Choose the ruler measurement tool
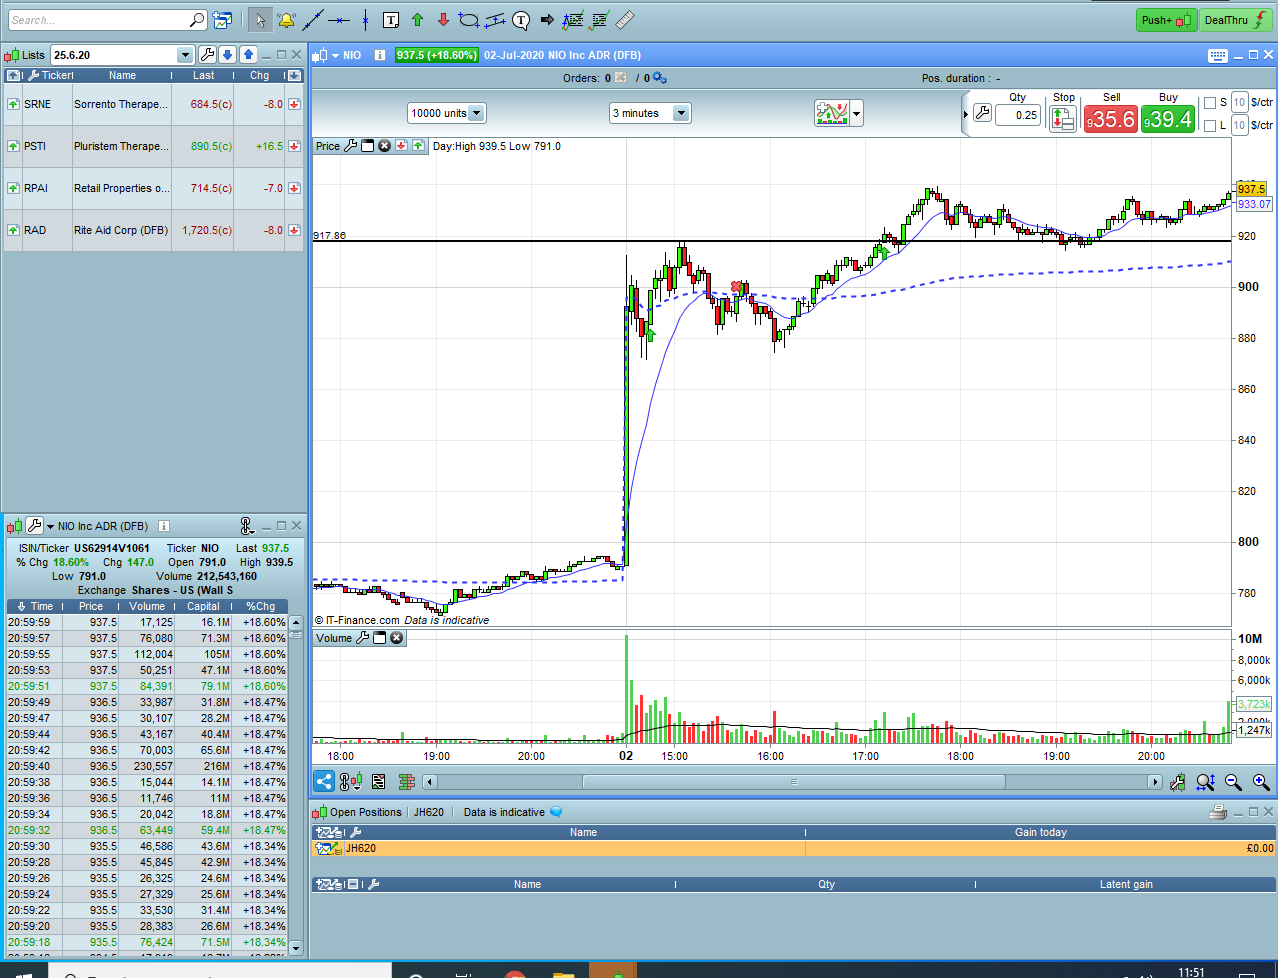1278x978 pixels. [625, 20]
